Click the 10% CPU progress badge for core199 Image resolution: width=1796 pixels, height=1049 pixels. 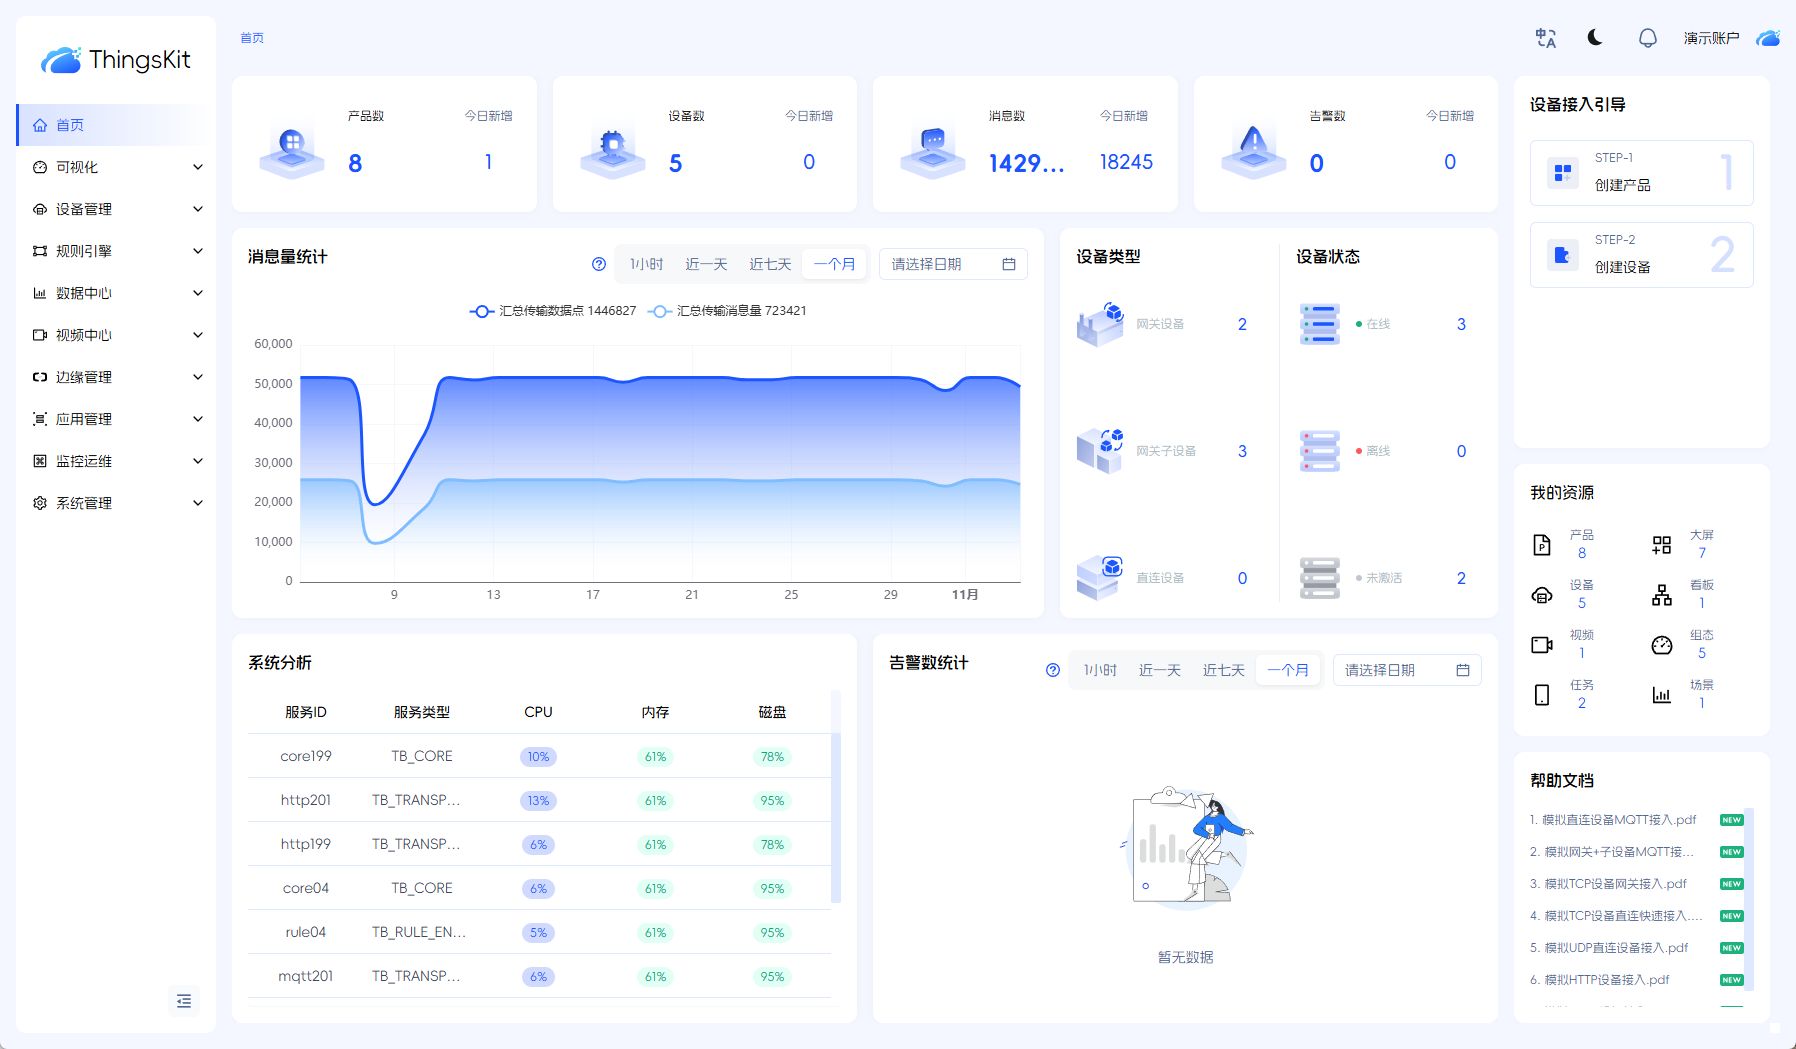tap(538, 756)
